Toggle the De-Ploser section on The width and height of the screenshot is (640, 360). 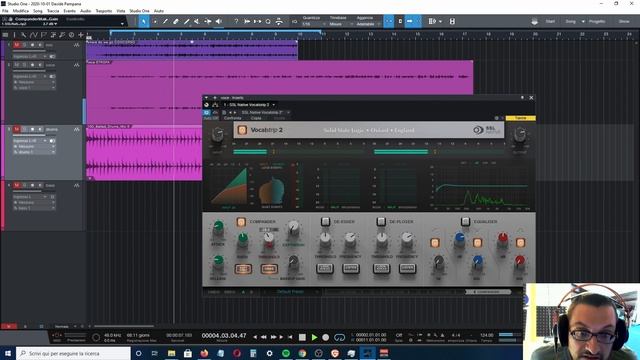(x=381, y=221)
